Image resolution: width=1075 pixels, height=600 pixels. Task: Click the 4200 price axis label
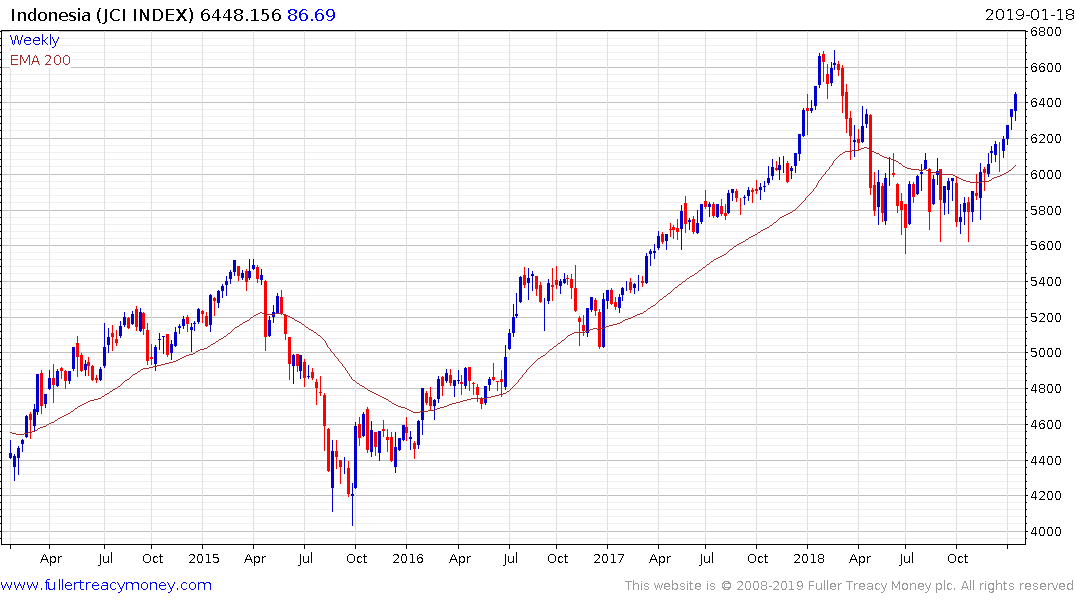[1046, 495]
